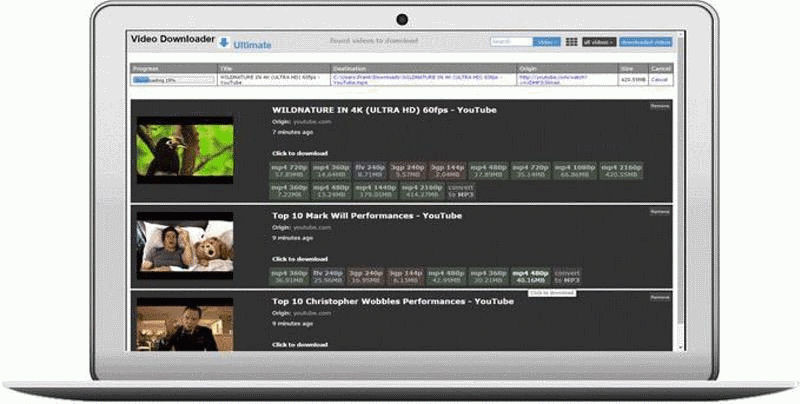Cancel the WILDNATURE download in progress

click(x=659, y=80)
